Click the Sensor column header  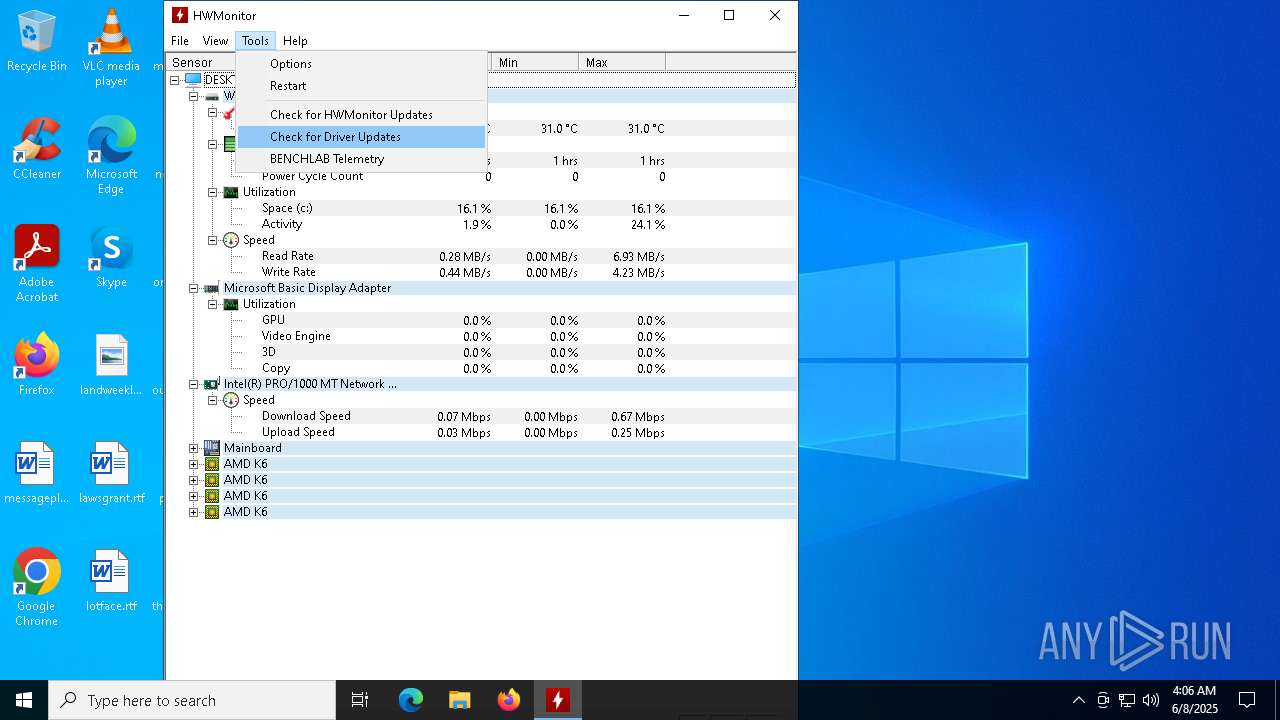(202, 62)
